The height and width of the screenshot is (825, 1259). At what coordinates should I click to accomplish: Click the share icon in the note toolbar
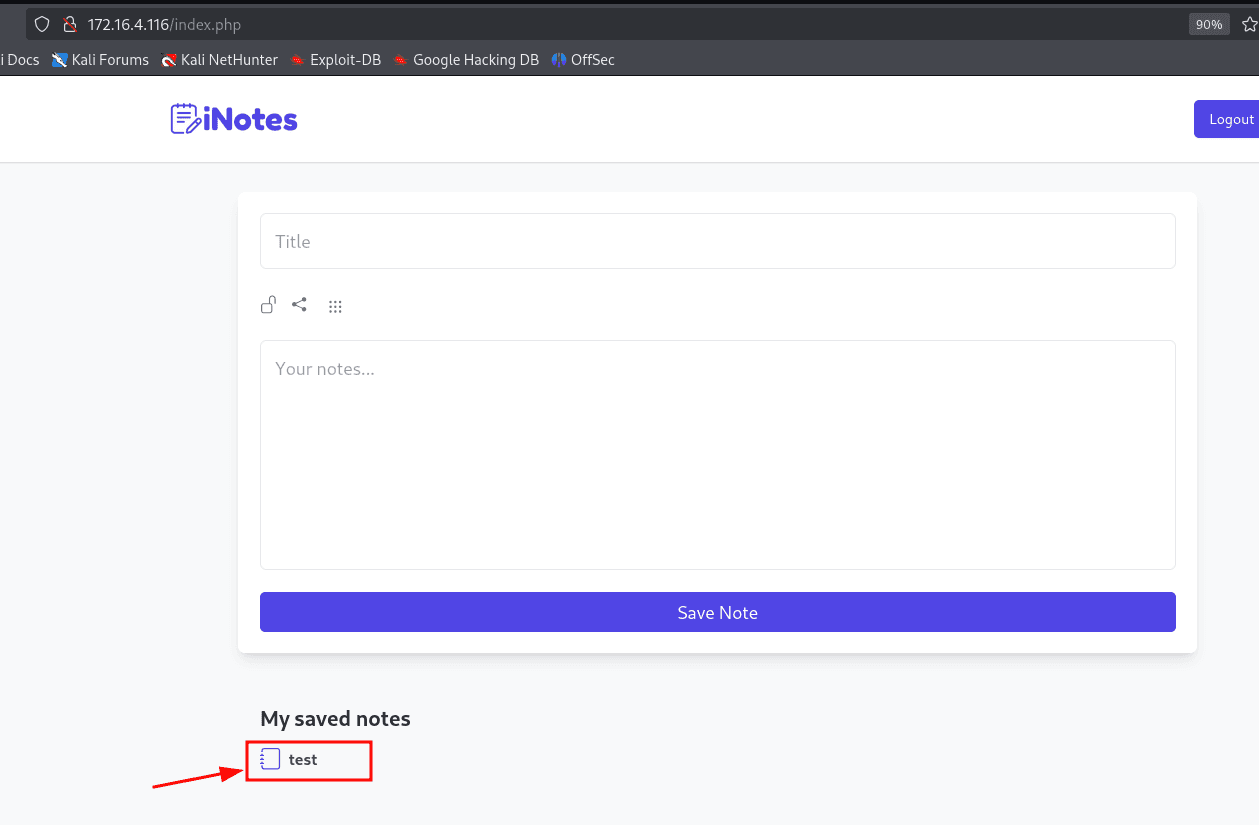click(299, 305)
